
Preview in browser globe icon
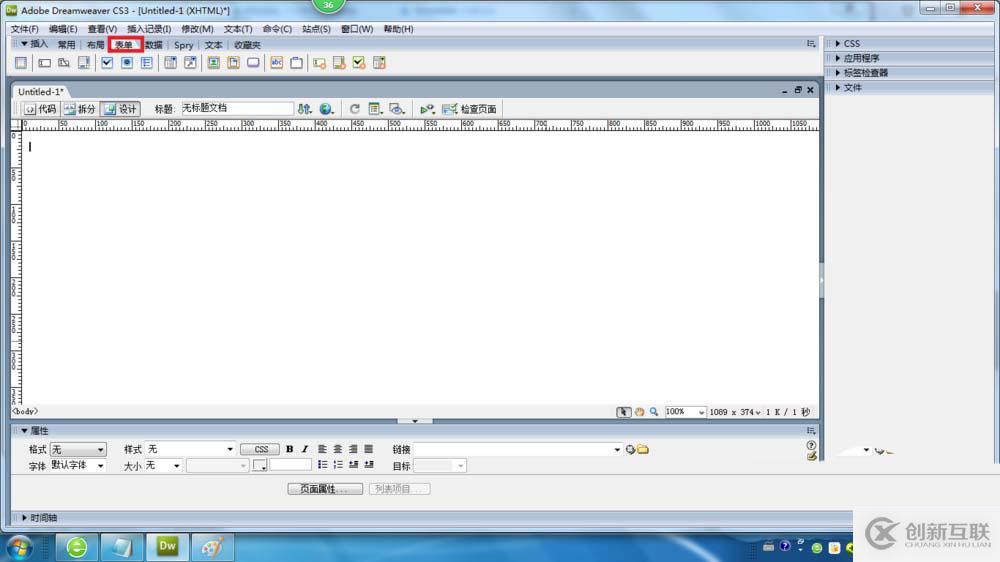(x=327, y=109)
